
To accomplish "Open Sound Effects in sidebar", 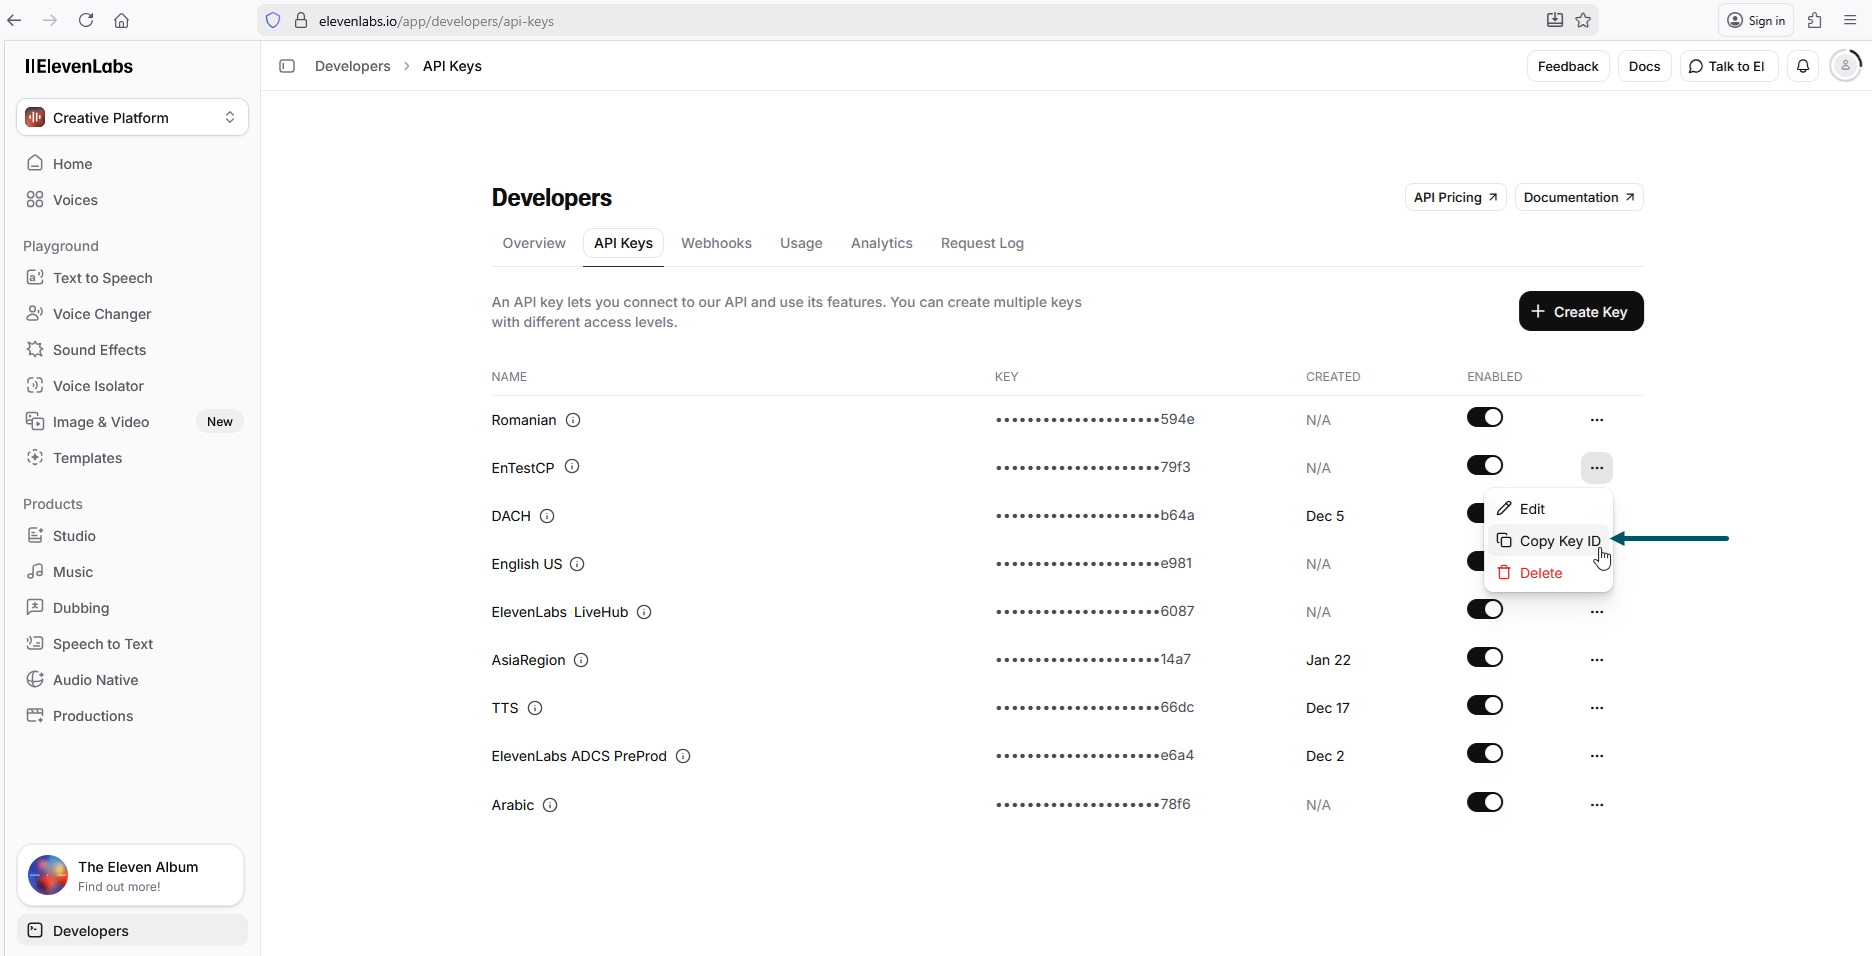I will 99,350.
